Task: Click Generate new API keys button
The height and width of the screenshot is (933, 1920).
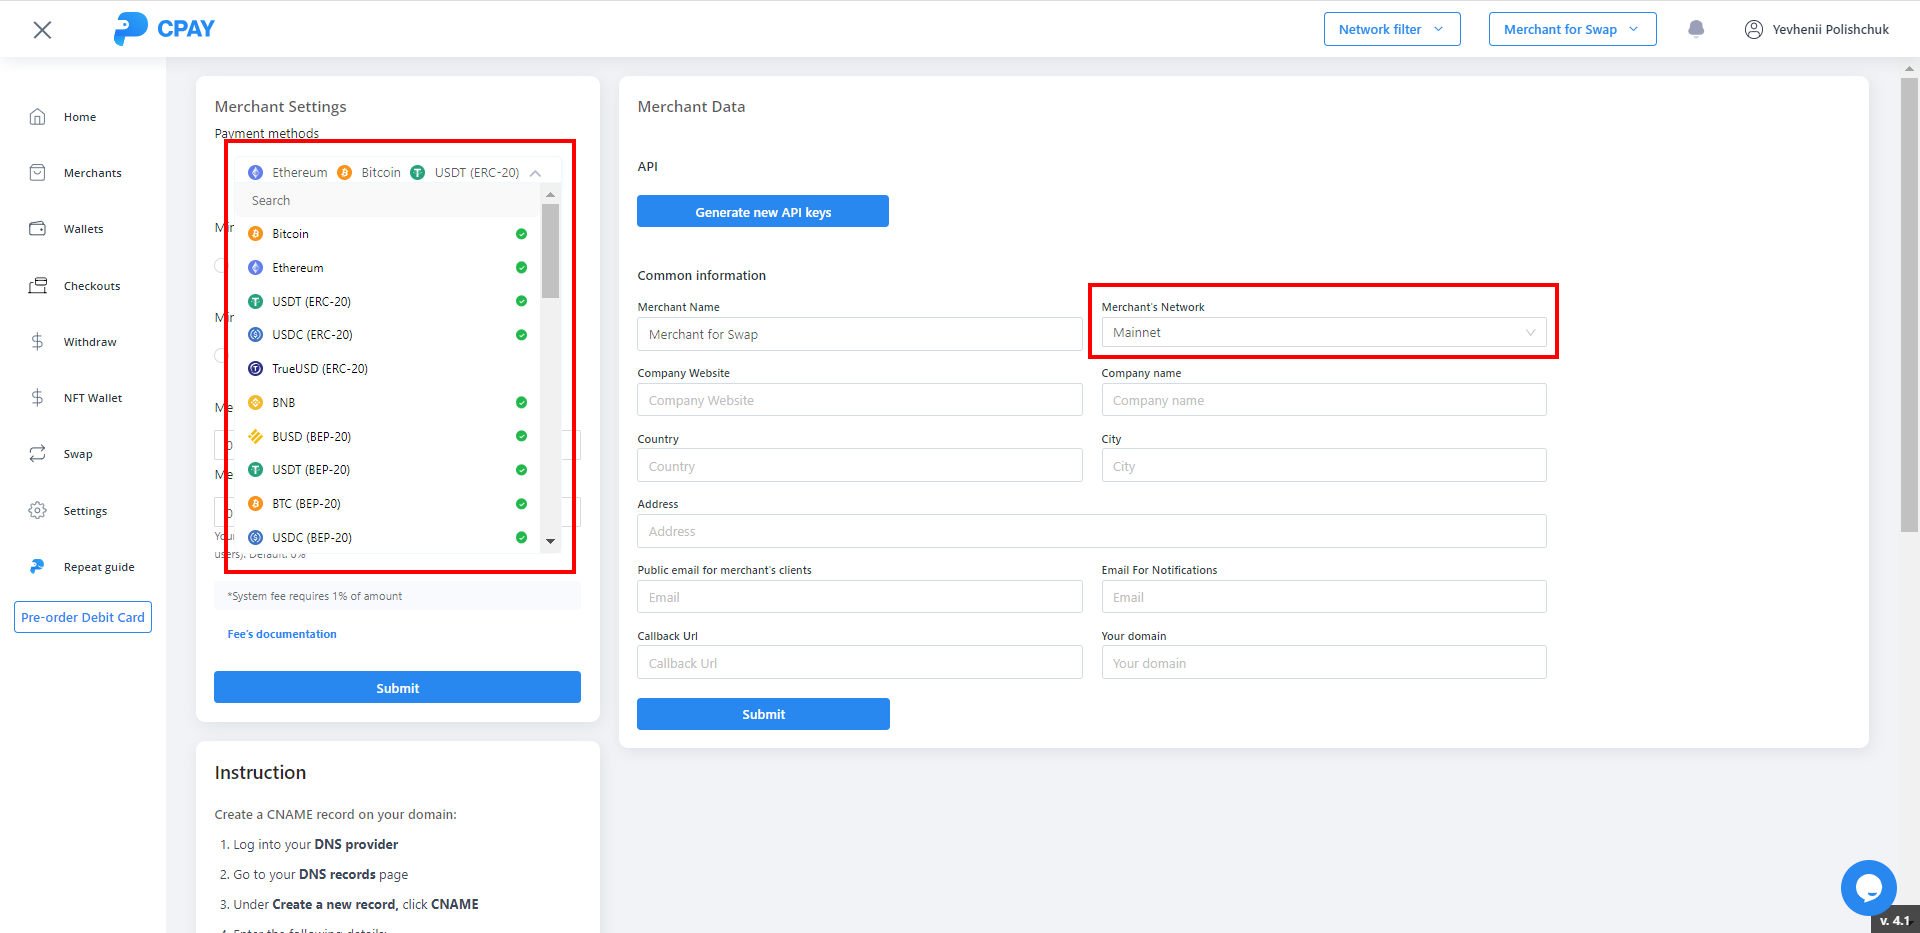Action: (x=763, y=212)
